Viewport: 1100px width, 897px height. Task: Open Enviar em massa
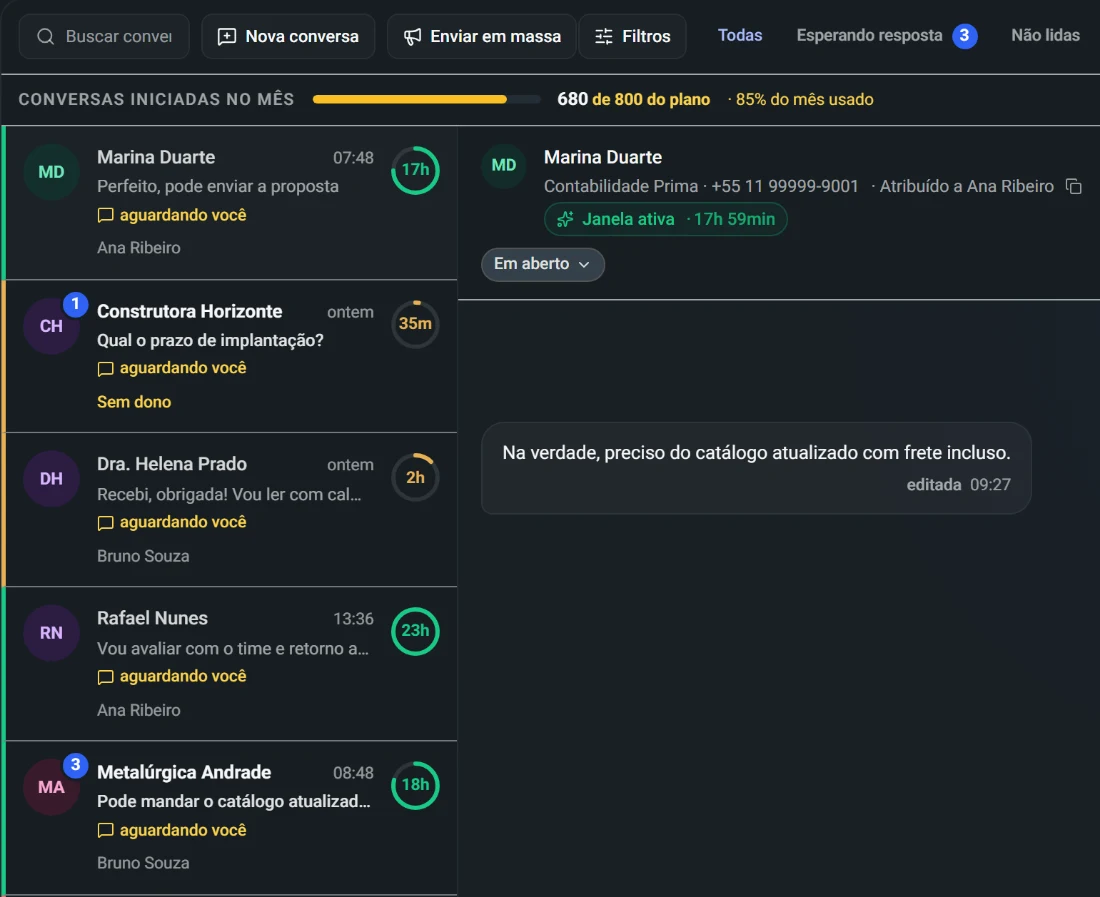click(481, 36)
